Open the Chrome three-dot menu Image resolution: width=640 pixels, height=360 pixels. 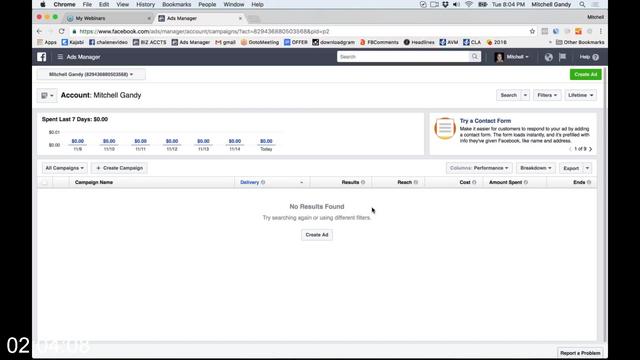pyautogui.click(x=601, y=31)
